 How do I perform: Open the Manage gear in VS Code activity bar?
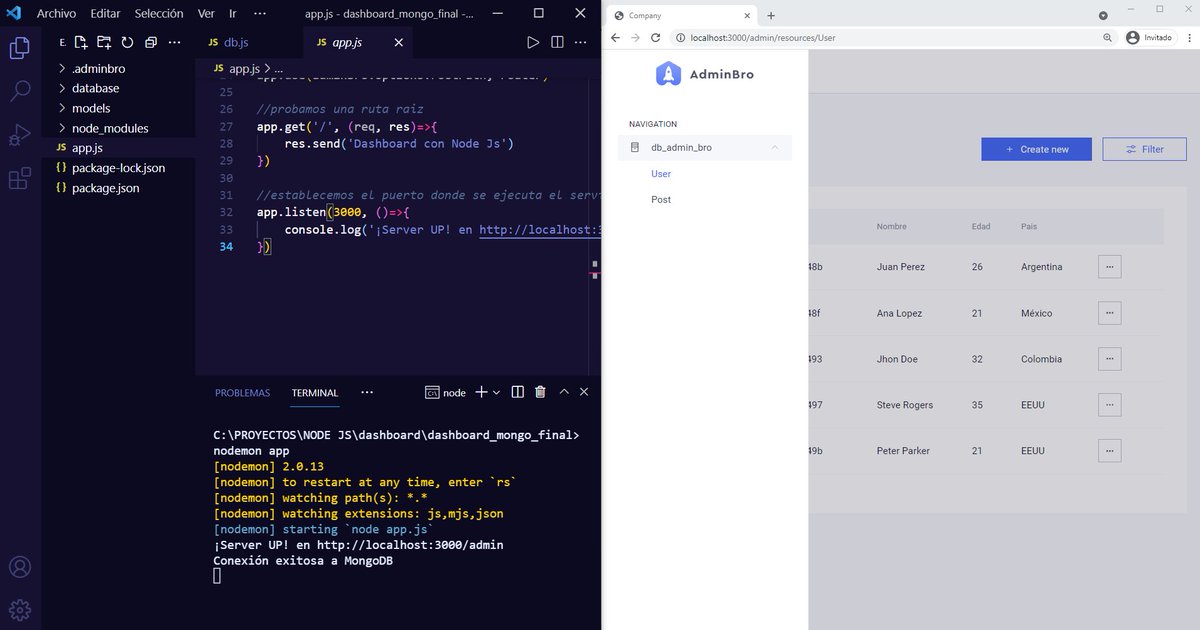(x=19, y=609)
